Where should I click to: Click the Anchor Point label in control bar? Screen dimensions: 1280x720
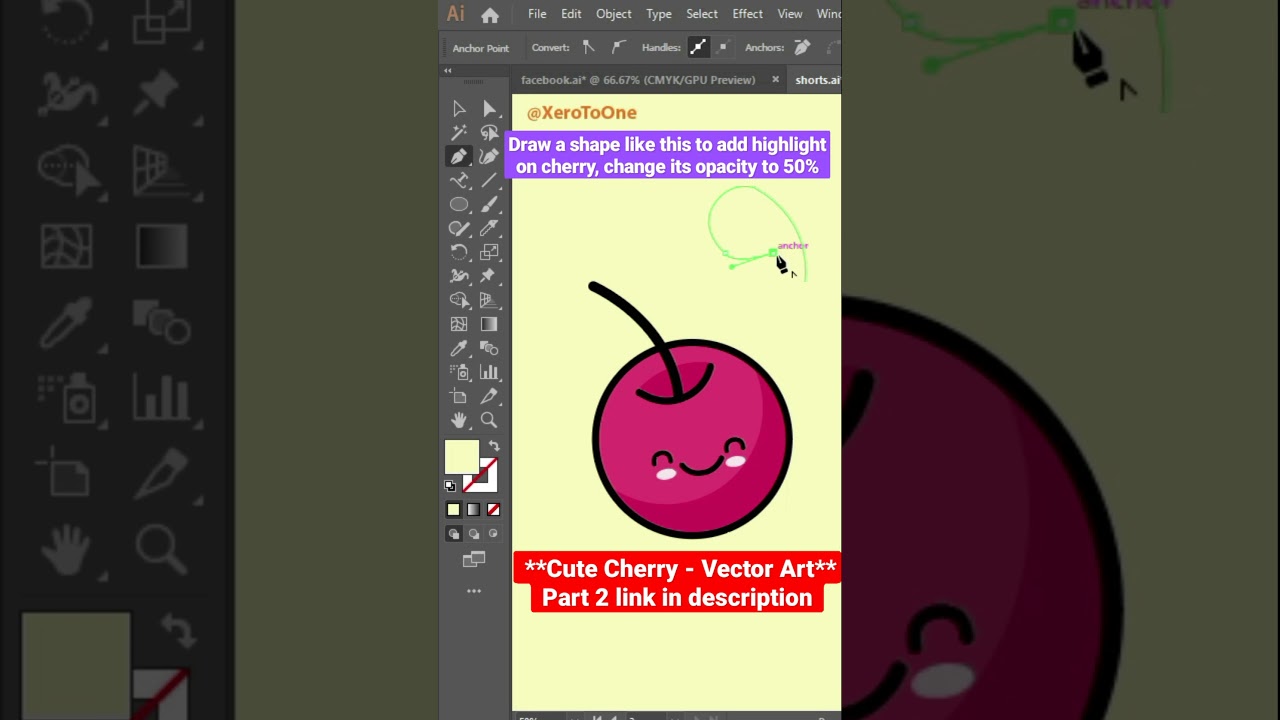click(480, 48)
